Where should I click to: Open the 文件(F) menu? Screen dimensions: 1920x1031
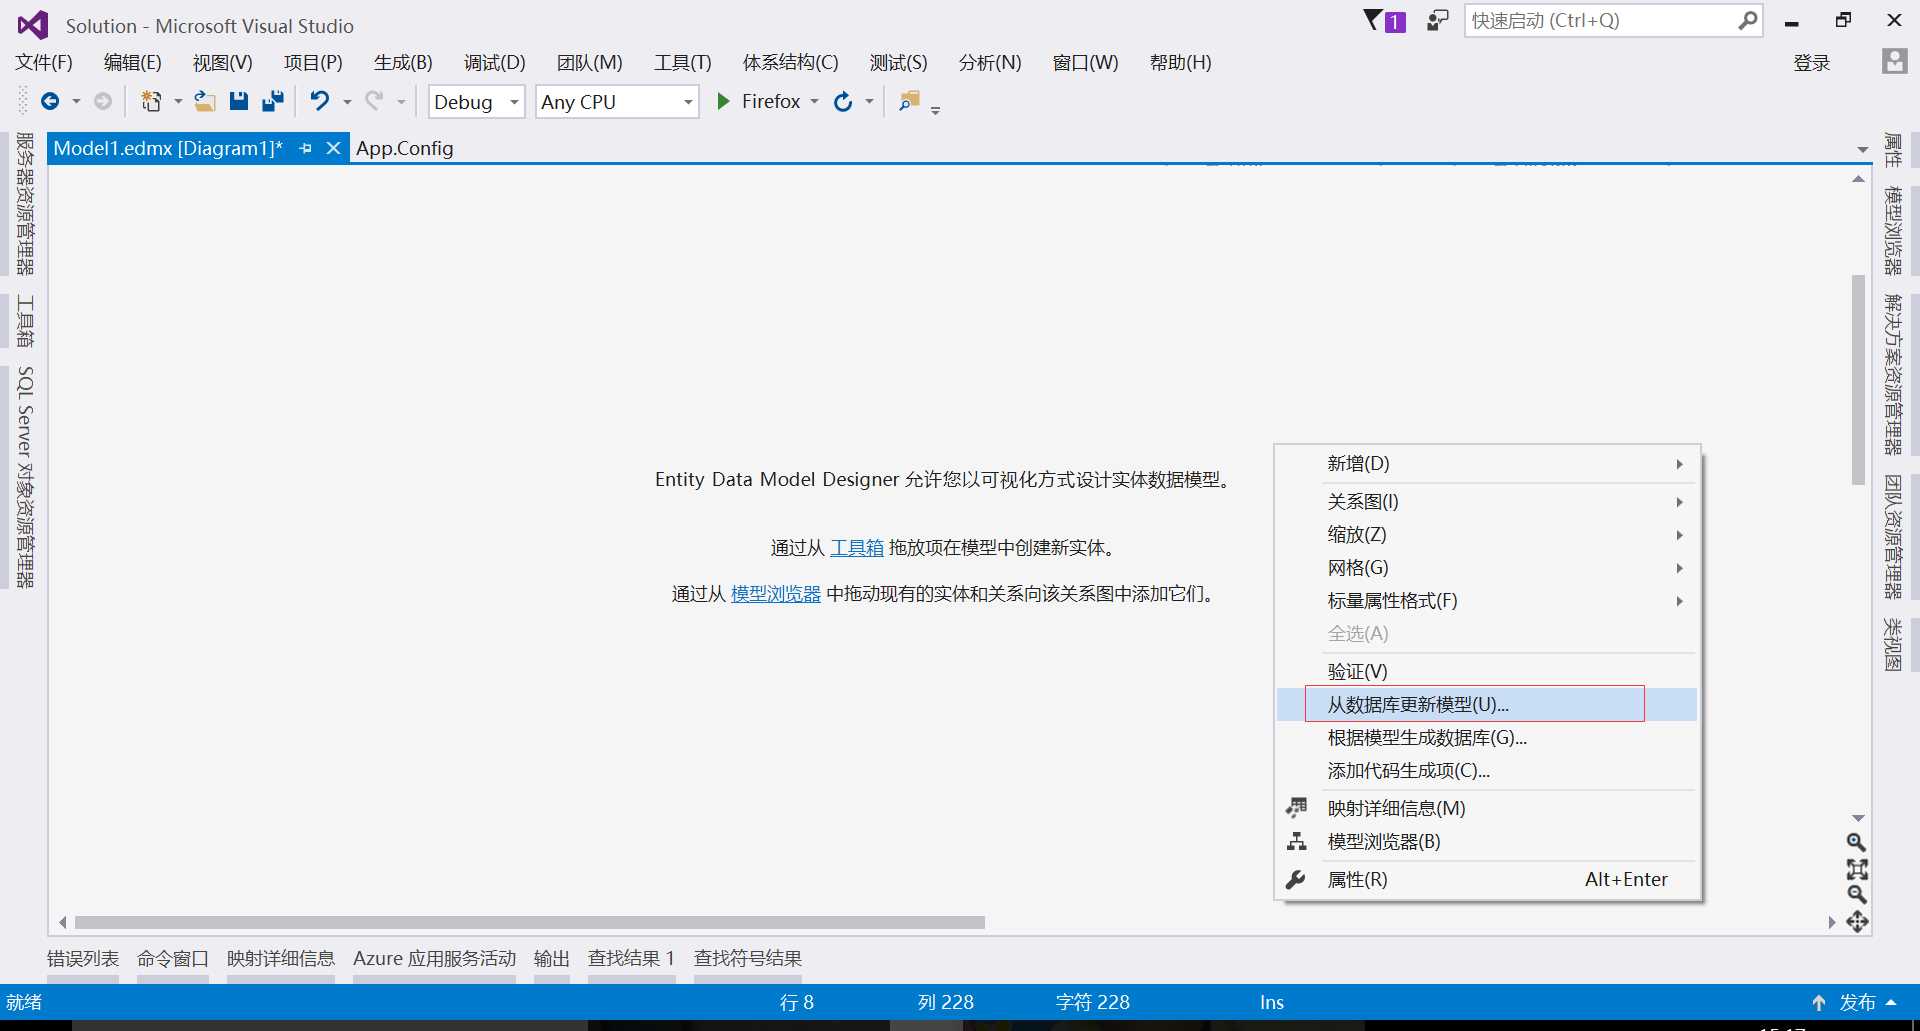(44, 63)
